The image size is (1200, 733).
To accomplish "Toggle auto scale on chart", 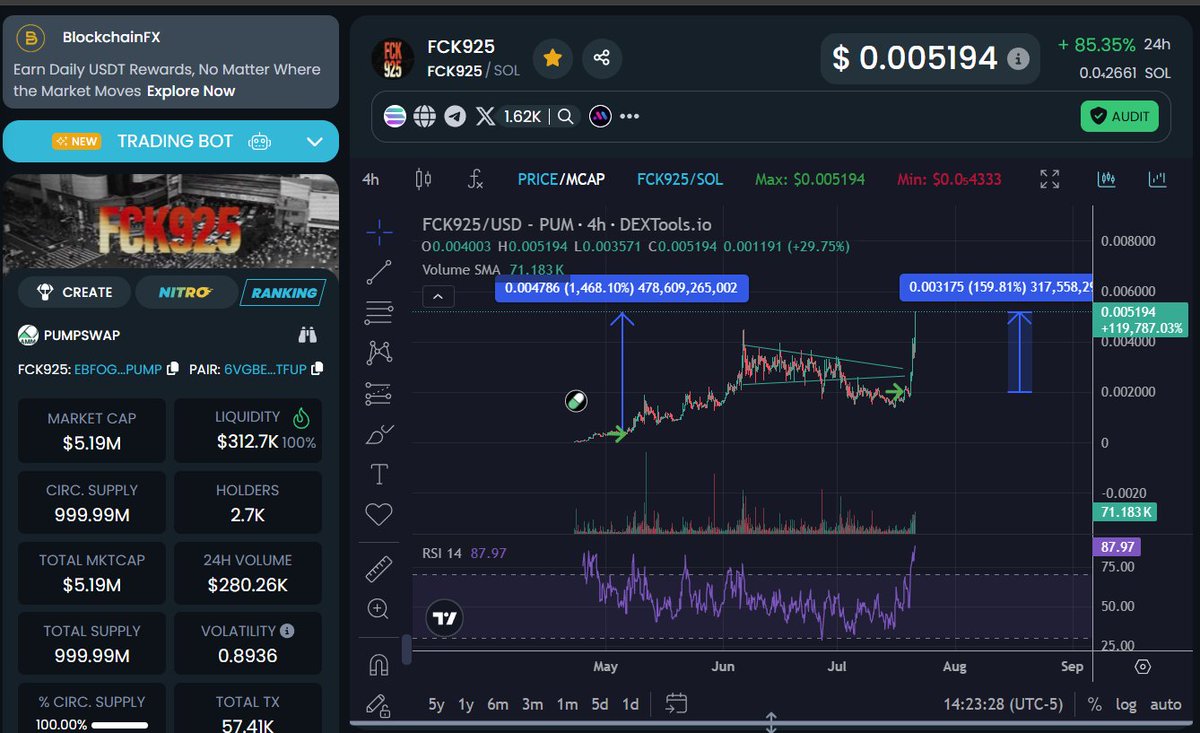I will tap(1165, 704).
